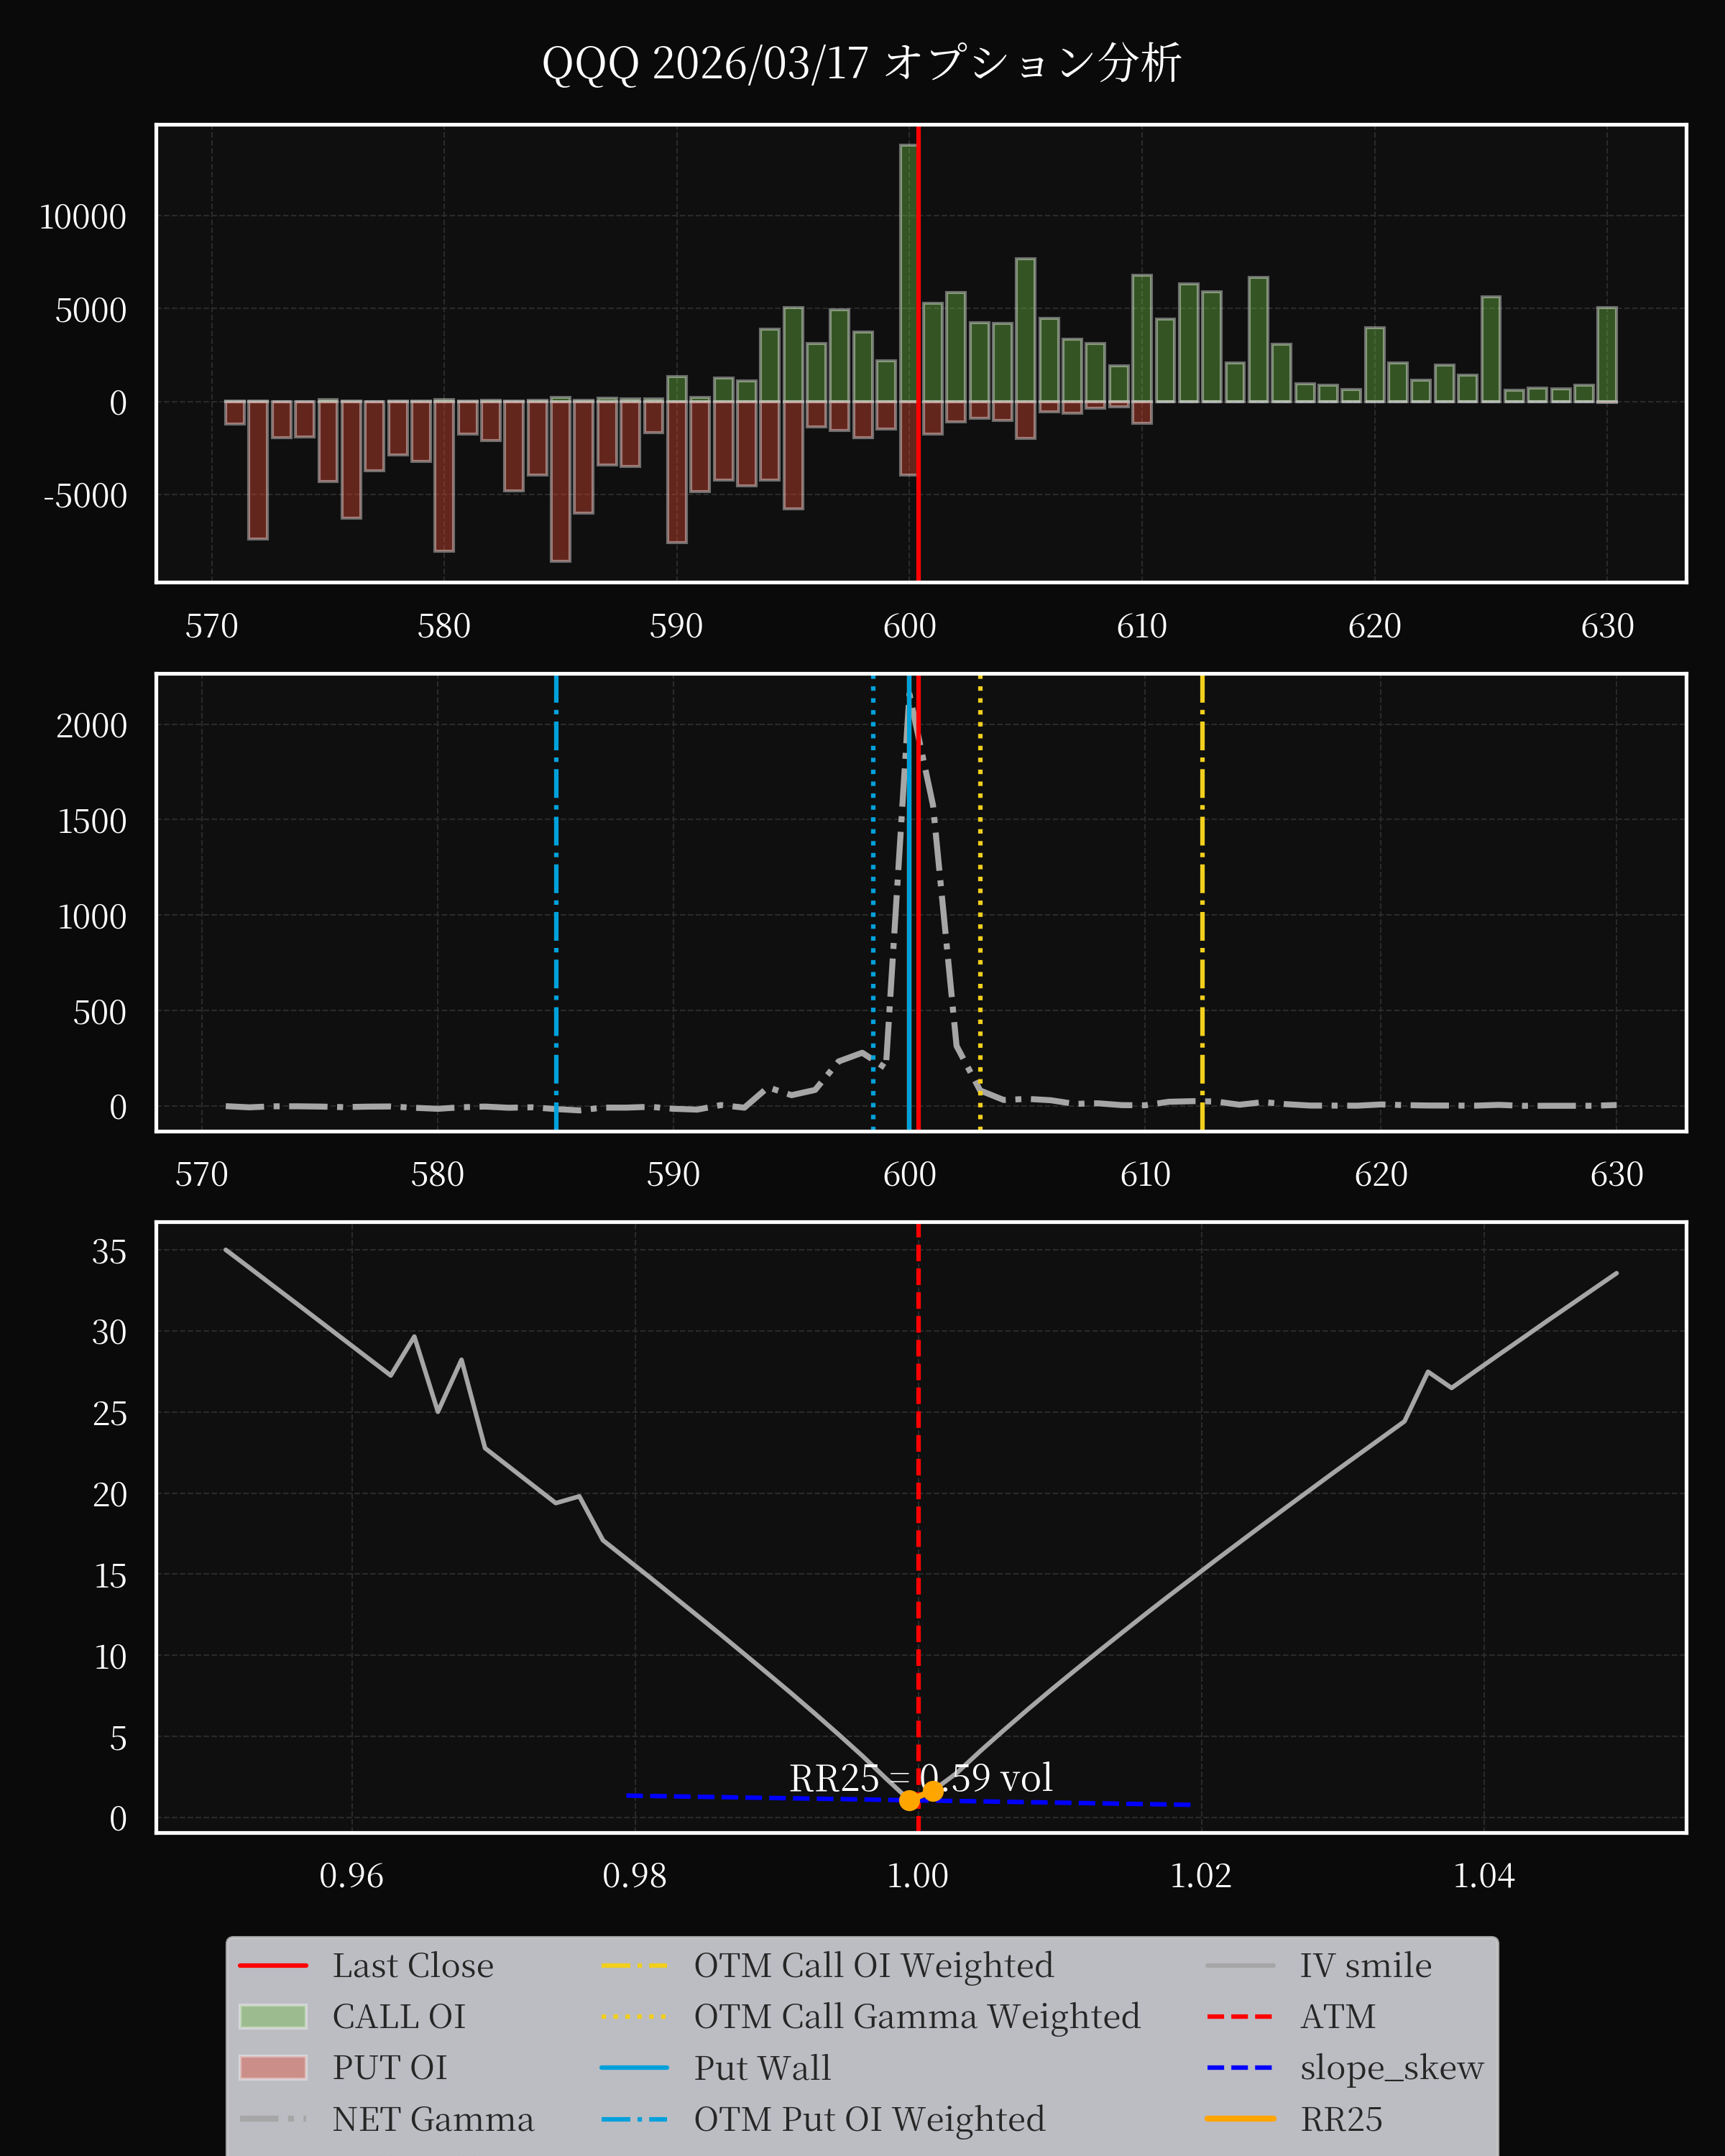Viewport: 1725px width, 2156px height.
Task: Click the red PUT OI legend swatch
Action: pyautogui.click(x=273, y=2067)
